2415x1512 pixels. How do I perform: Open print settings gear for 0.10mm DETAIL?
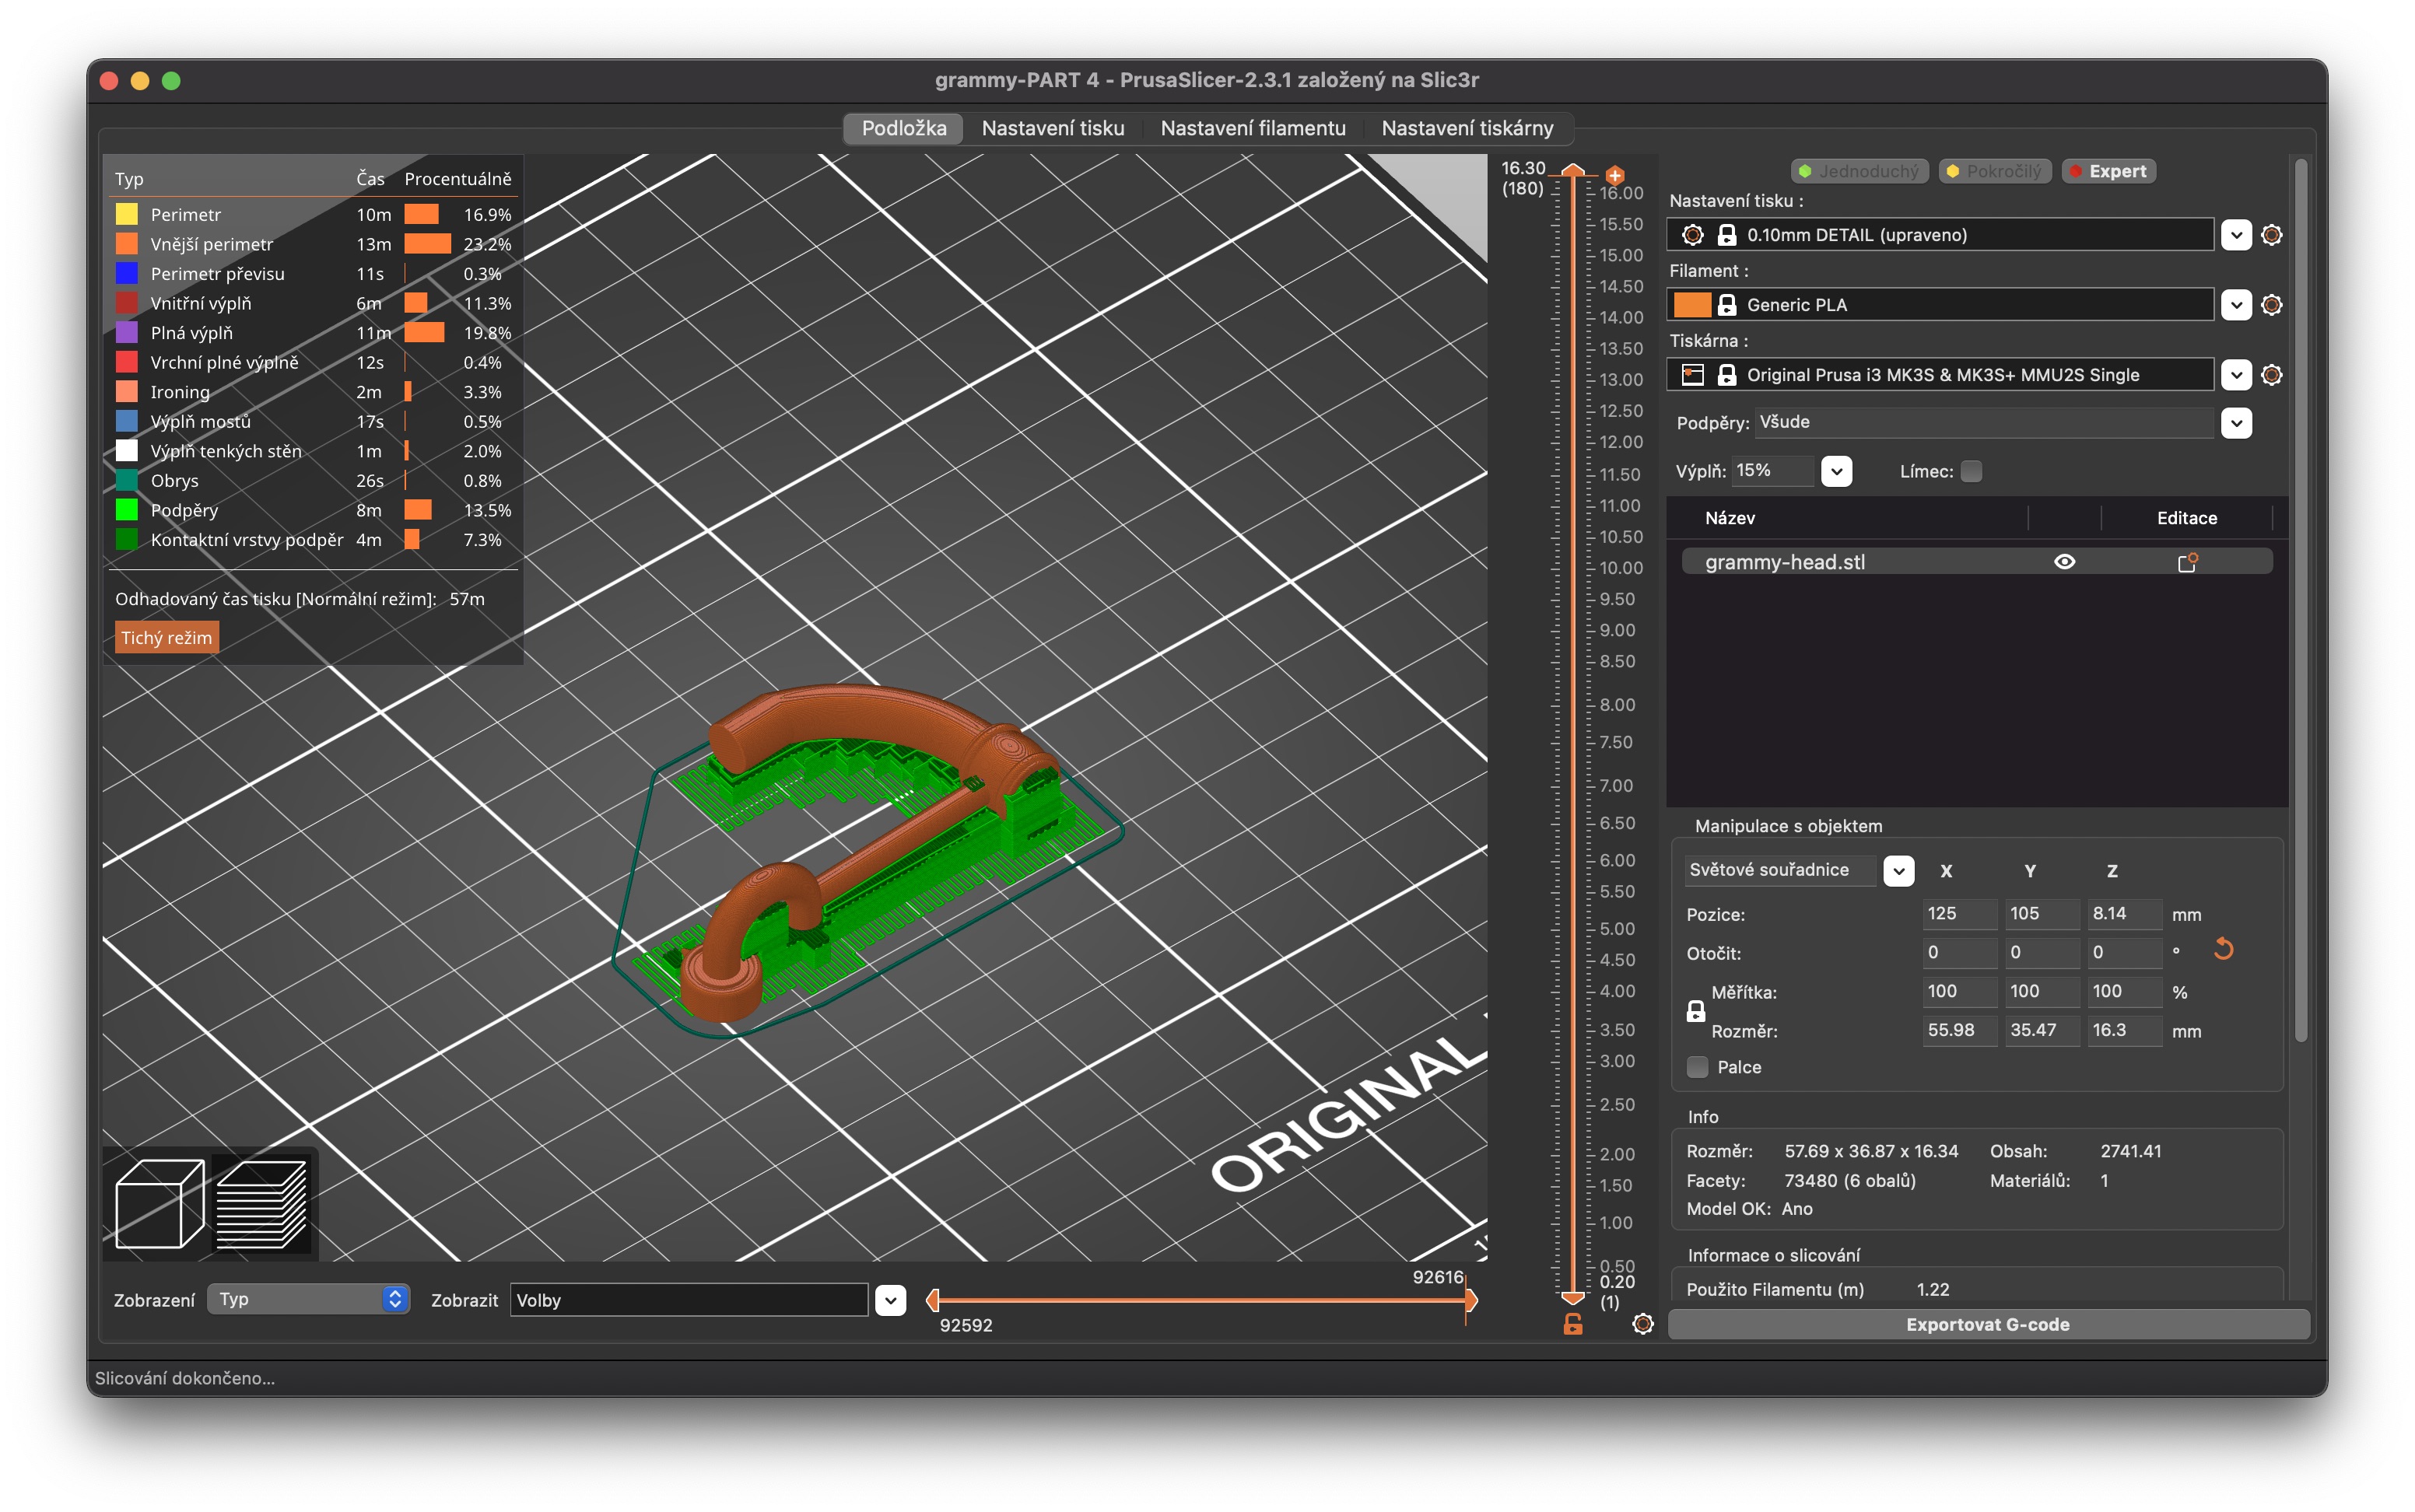(2271, 235)
